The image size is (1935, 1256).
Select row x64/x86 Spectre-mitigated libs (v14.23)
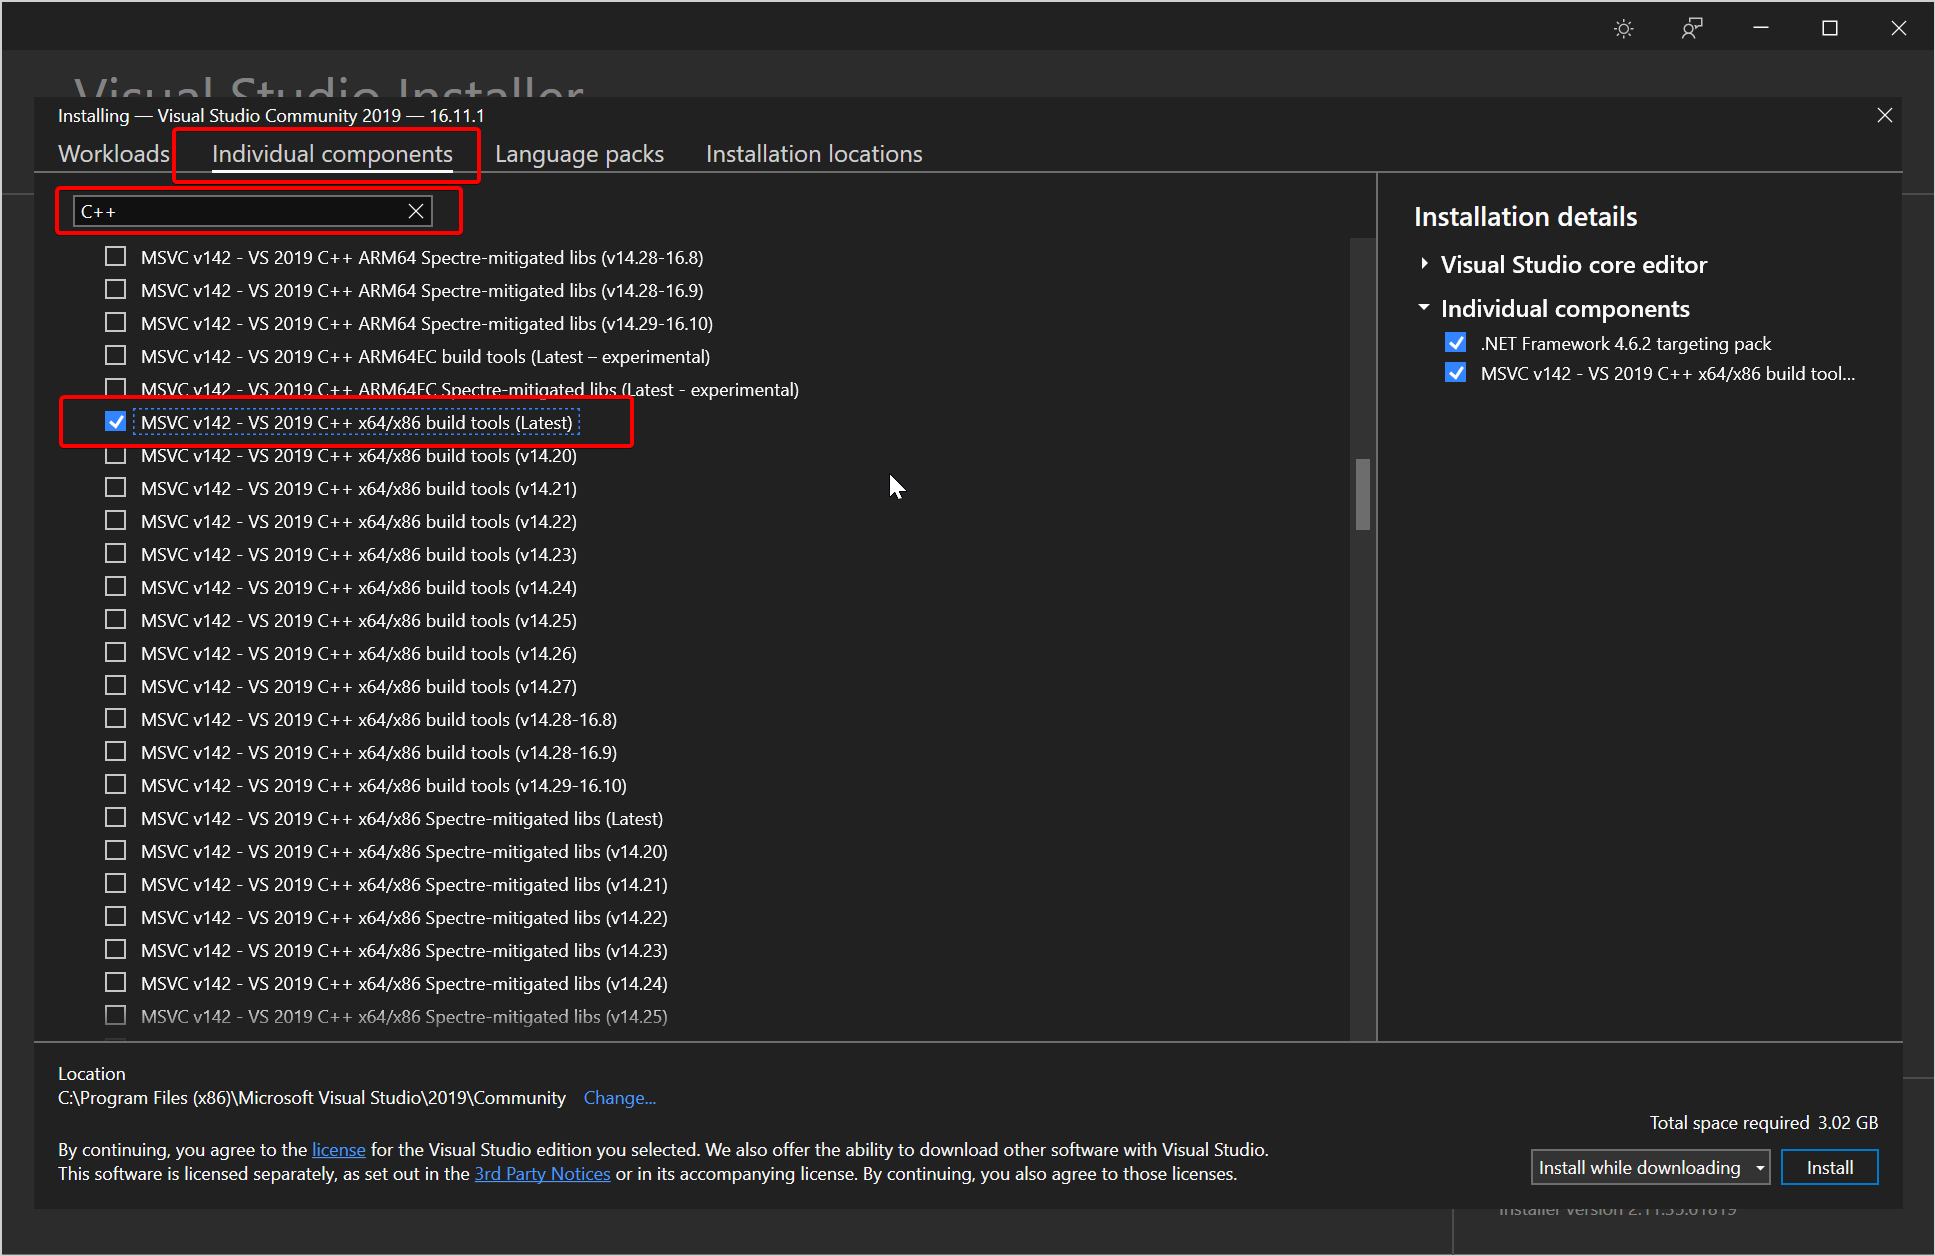coord(404,950)
